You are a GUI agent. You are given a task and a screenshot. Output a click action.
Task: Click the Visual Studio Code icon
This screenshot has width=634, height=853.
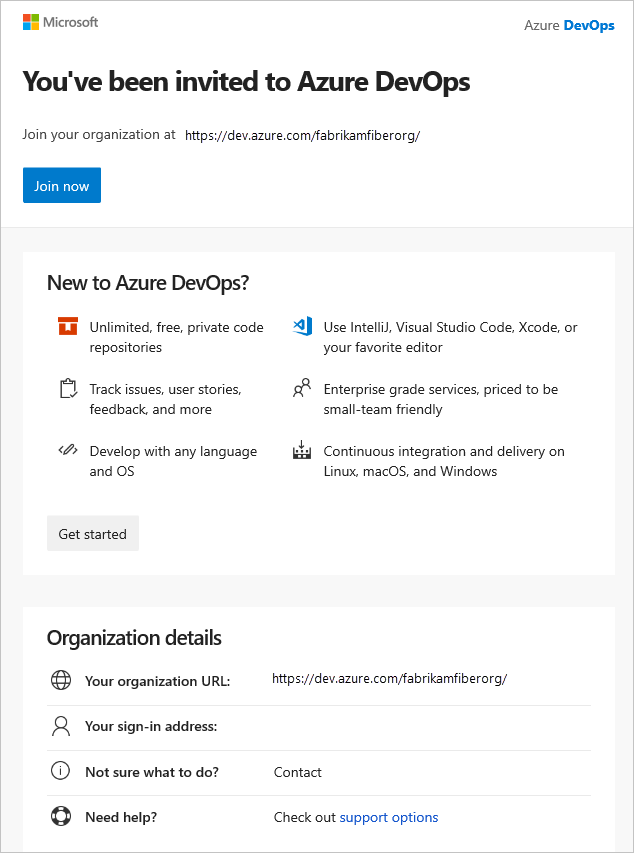302,326
